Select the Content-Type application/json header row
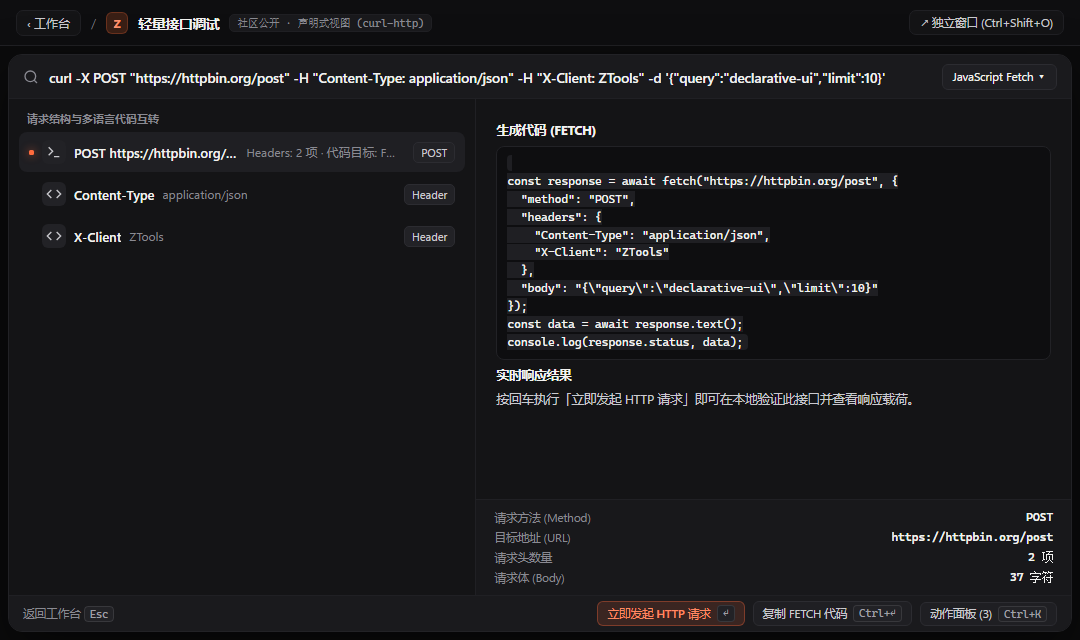Screen dimensions: 1080x640 (242, 195)
